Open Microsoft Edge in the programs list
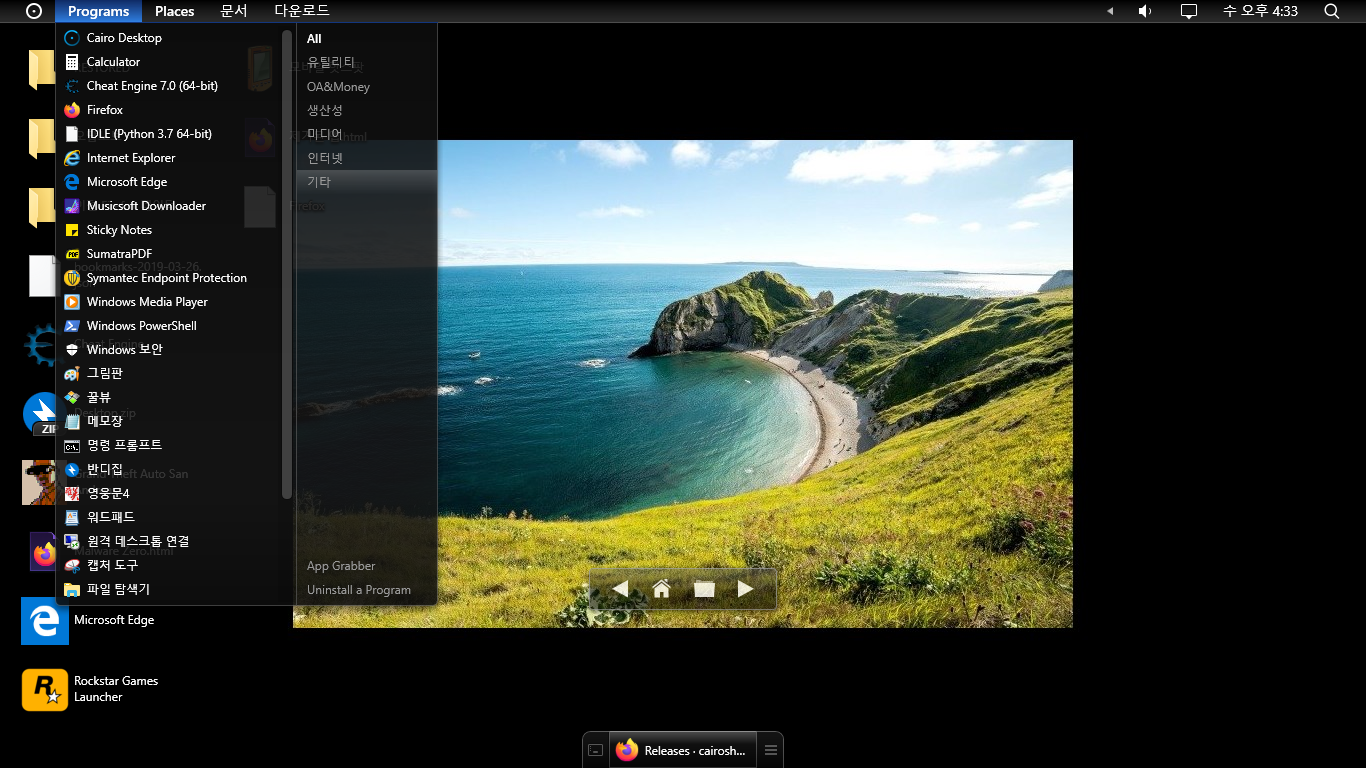 pyautogui.click(x=170, y=182)
